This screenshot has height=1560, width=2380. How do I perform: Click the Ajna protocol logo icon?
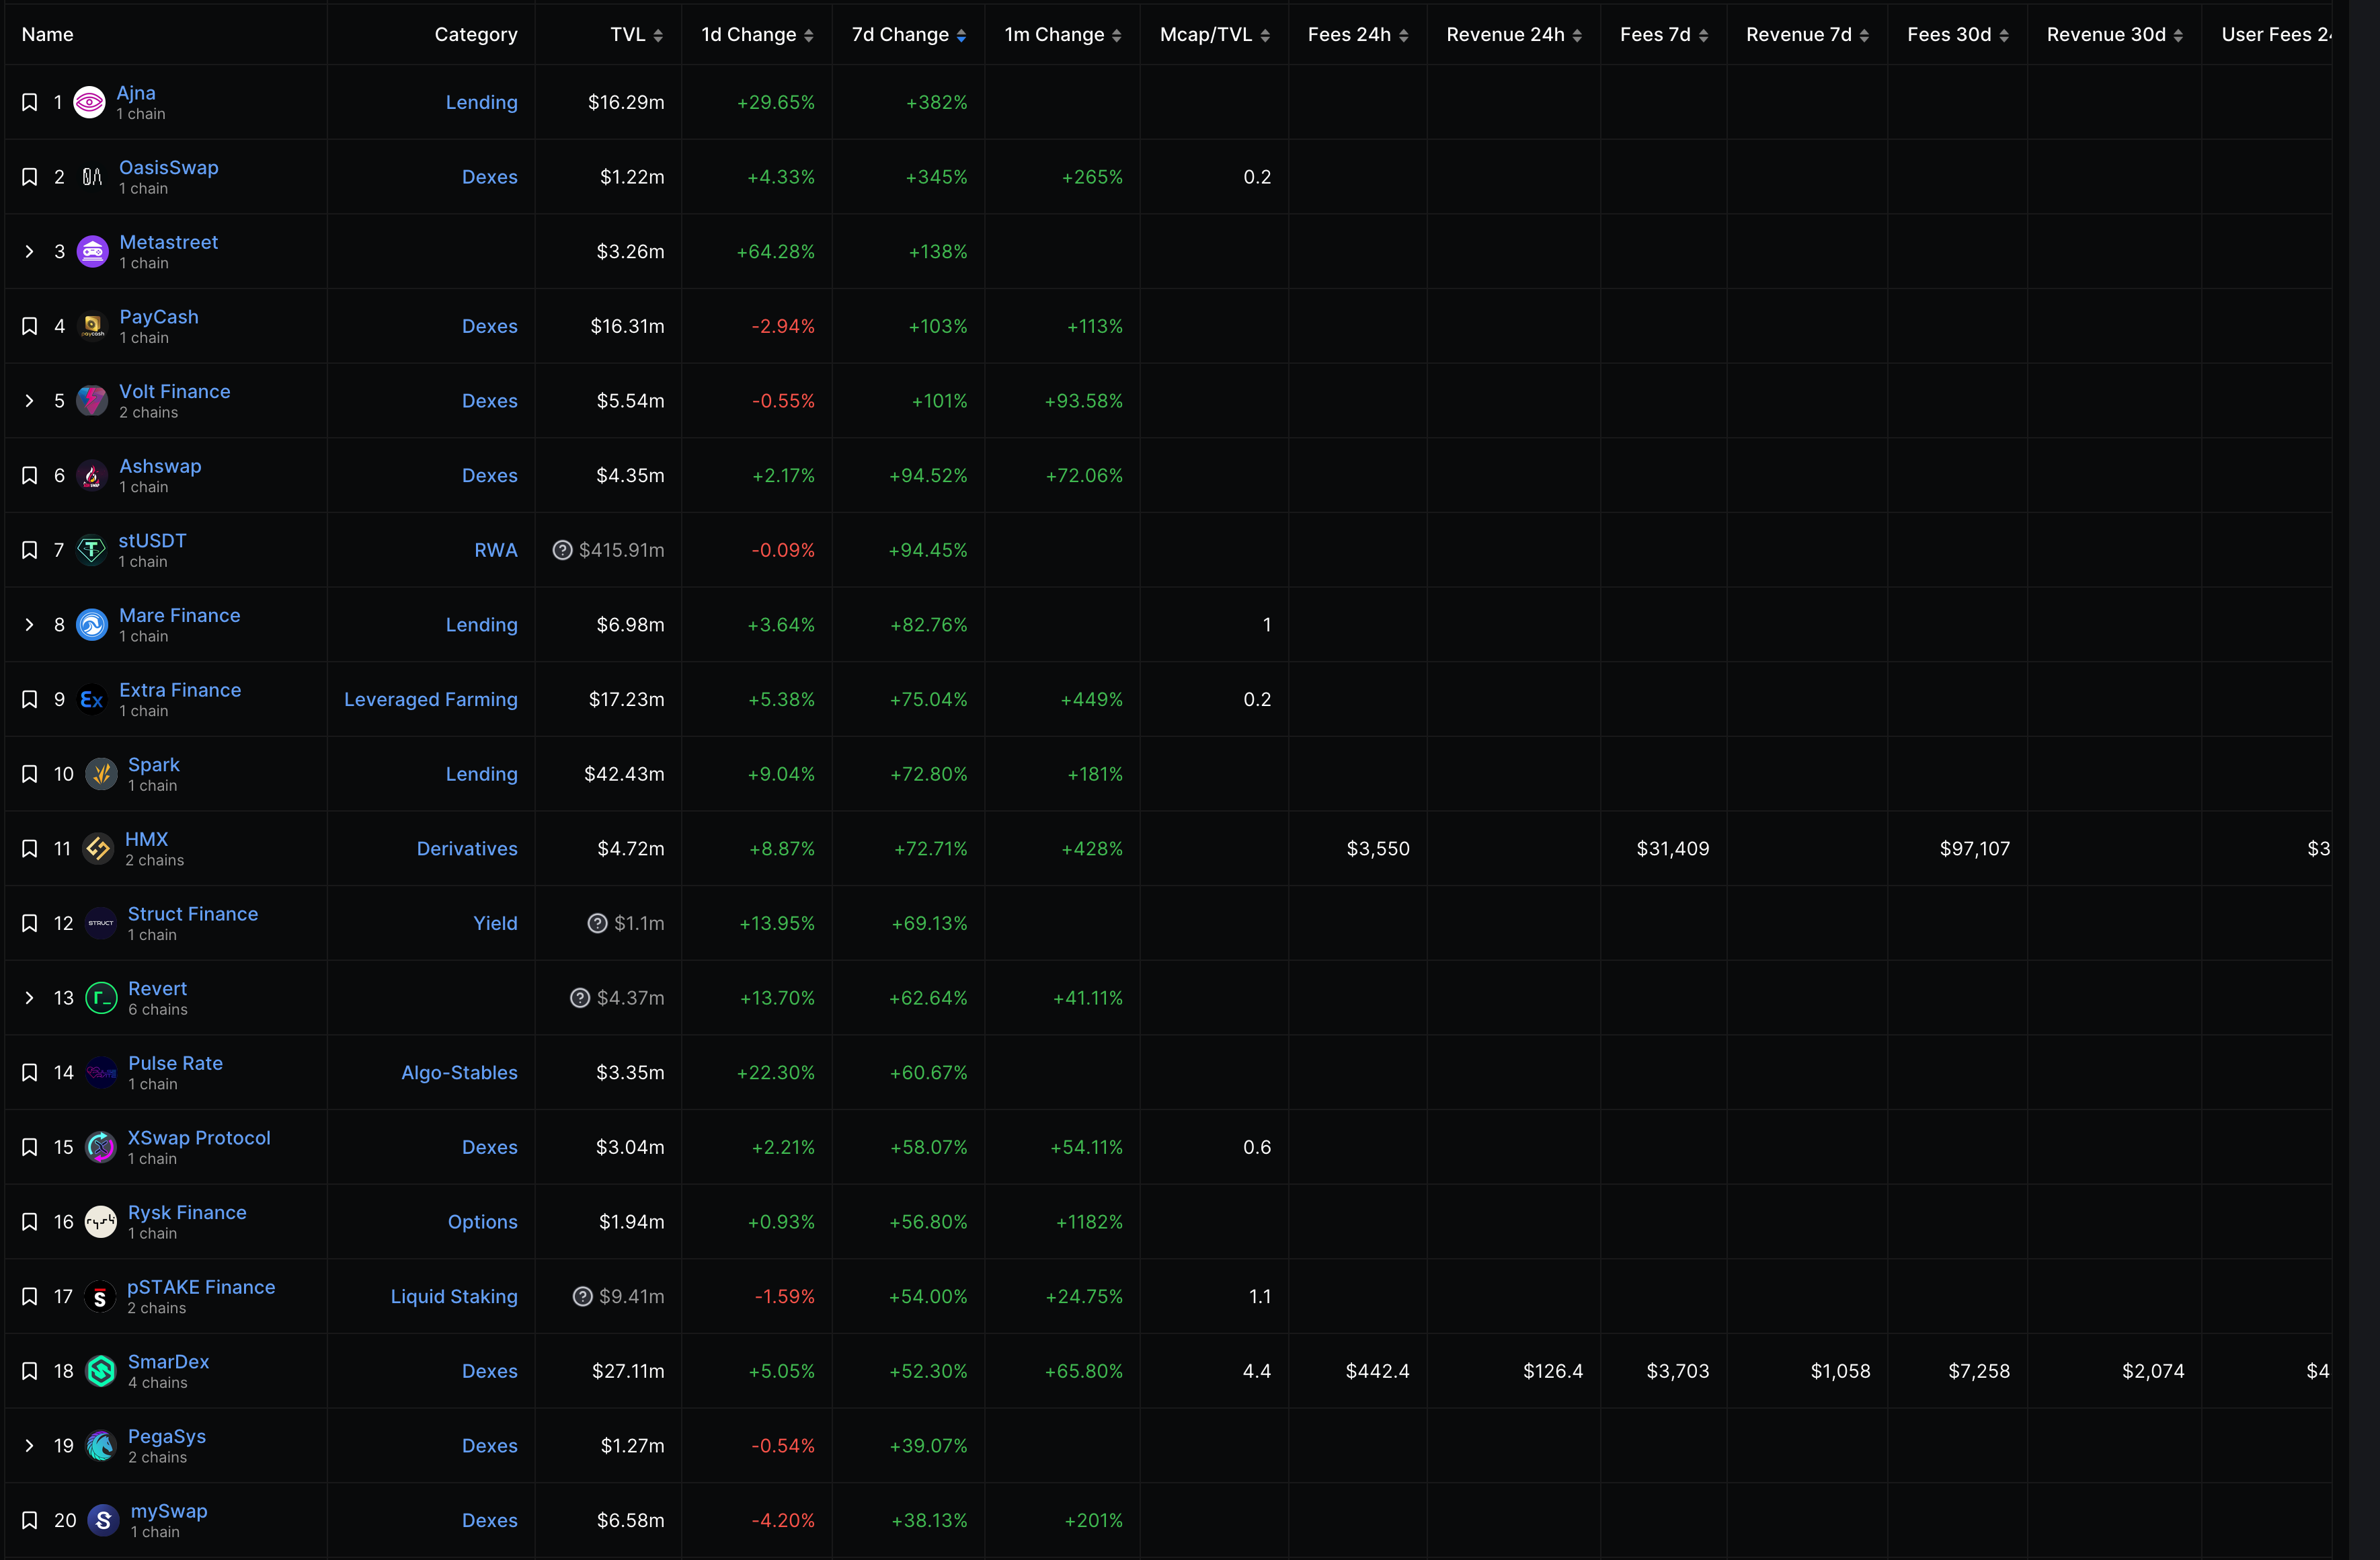(x=89, y=102)
